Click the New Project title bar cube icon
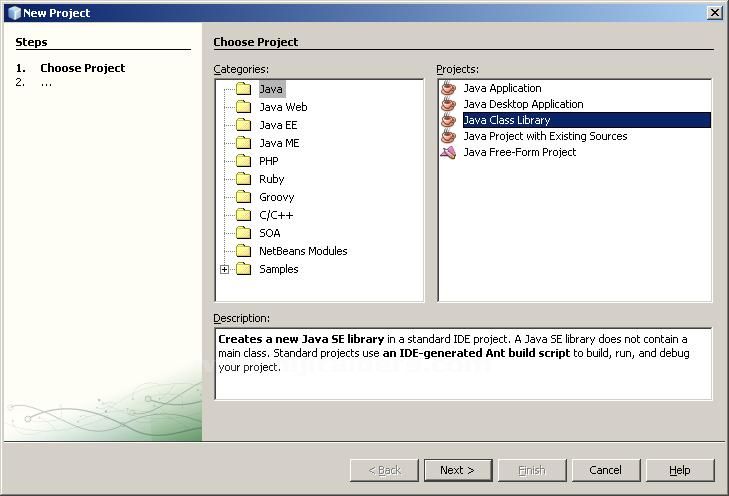Viewport: 729px width, 496px height. click(14, 13)
